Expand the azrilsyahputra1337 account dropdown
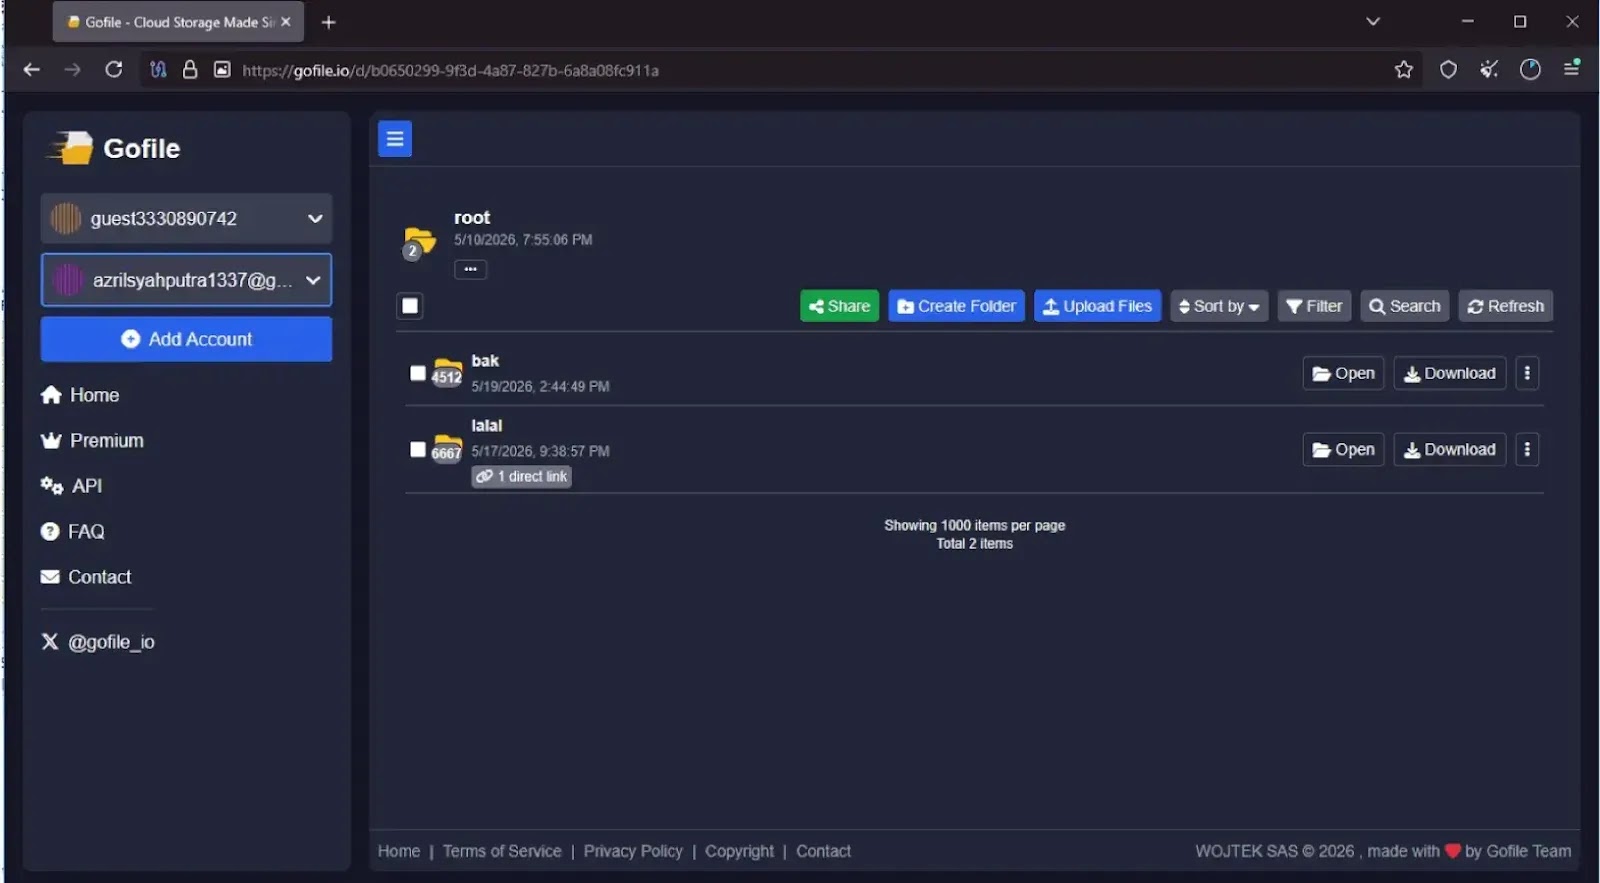This screenshot has width=1600, height=883. pos(313,280)
